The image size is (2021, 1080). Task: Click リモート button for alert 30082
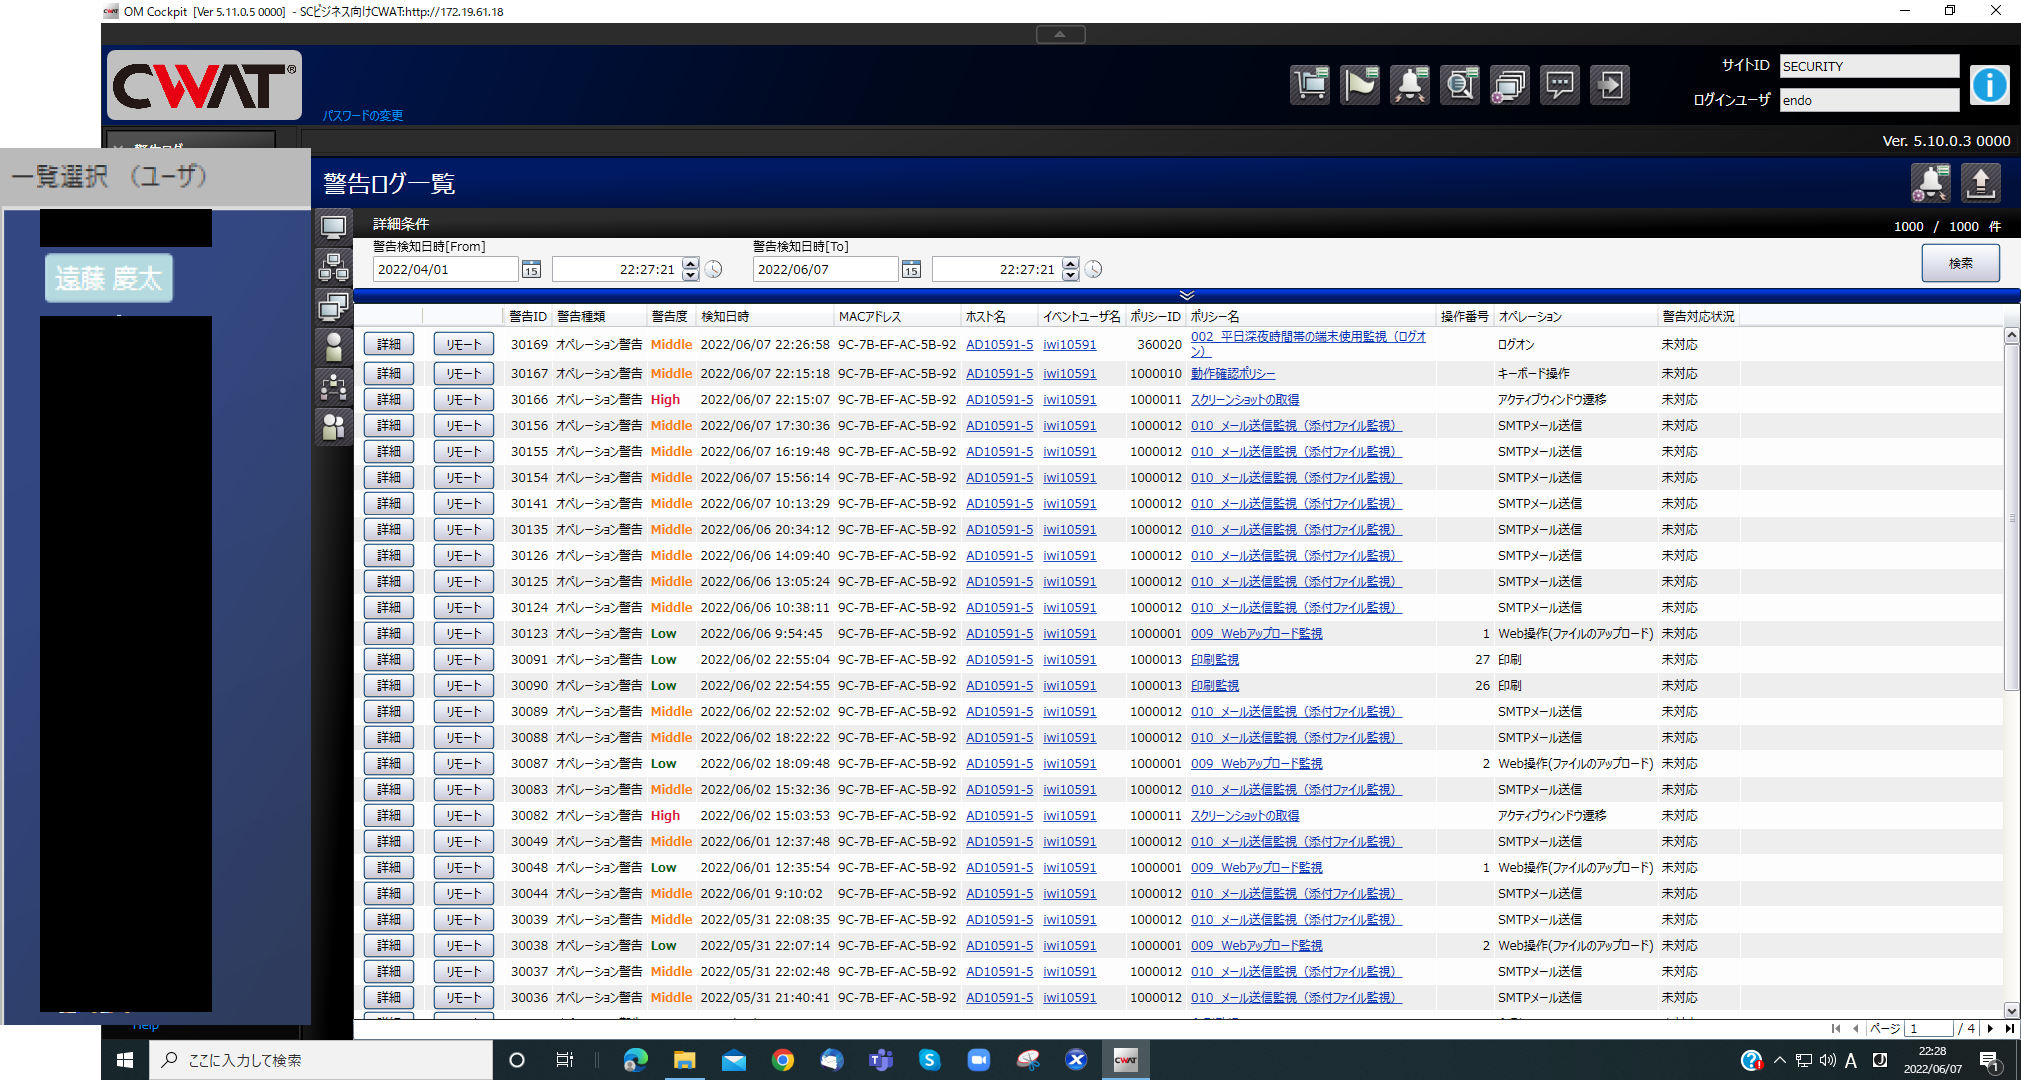click(464, 815)
